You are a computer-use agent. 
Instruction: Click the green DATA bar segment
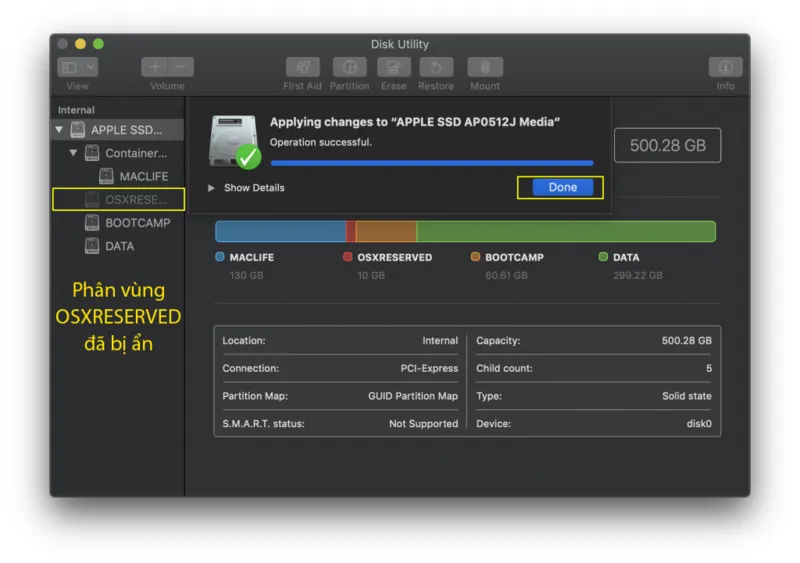[x=566, y=231]
